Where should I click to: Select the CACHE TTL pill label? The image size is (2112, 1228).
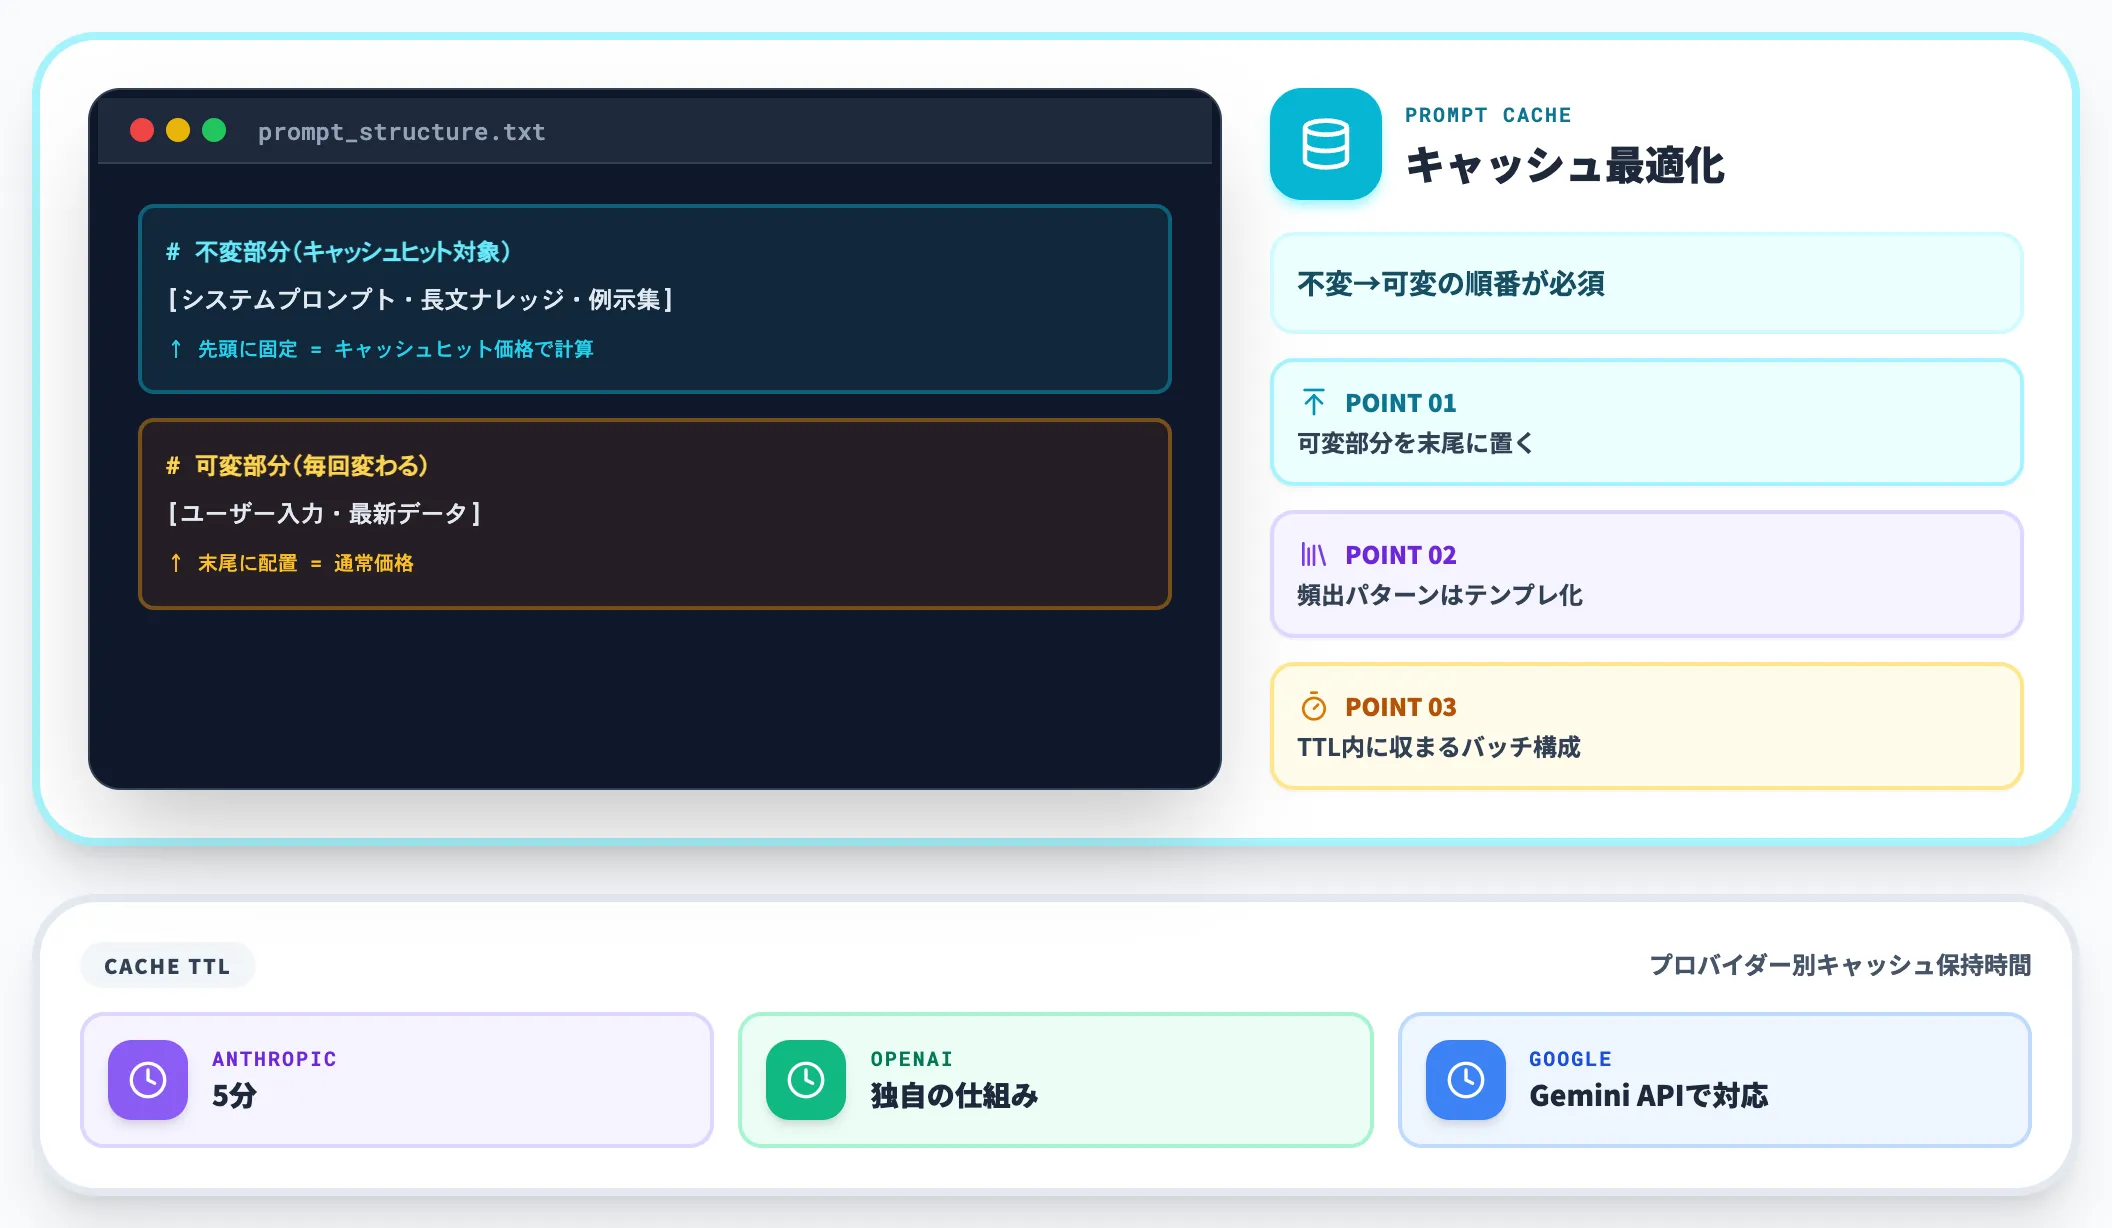tap(167, 966)
